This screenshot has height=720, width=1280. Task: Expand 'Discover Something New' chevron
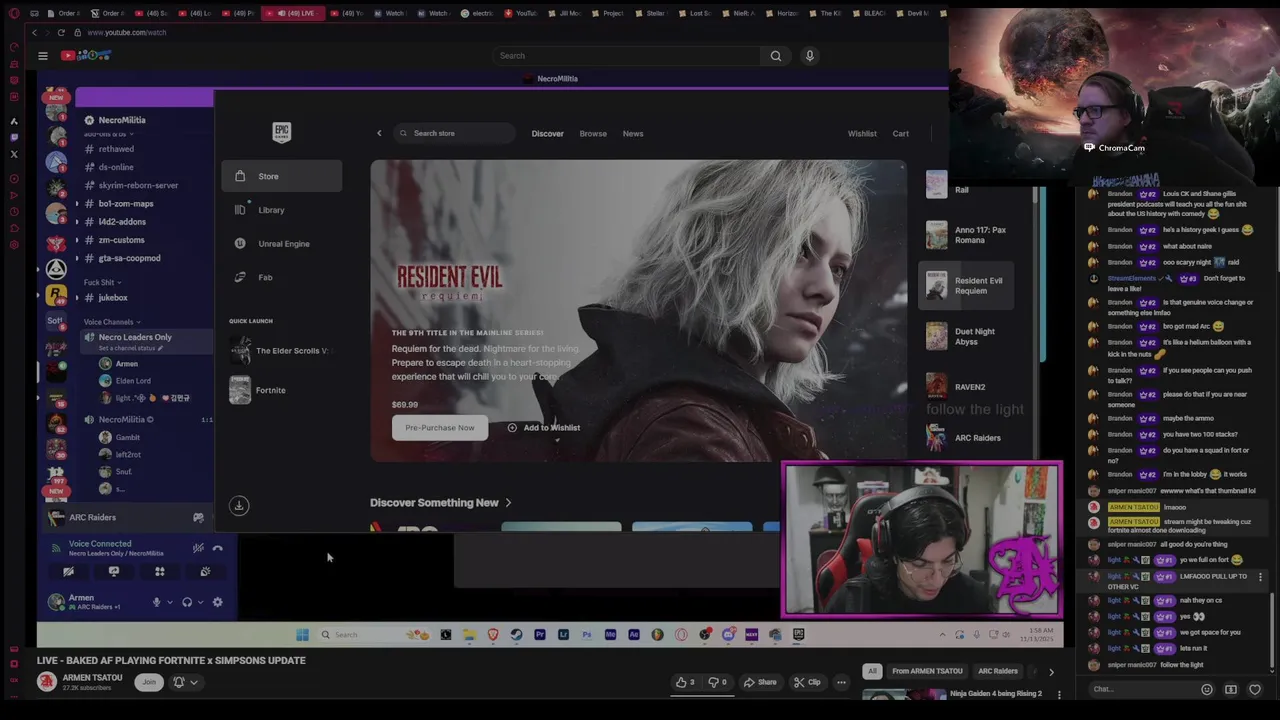[x=508, y=503]
